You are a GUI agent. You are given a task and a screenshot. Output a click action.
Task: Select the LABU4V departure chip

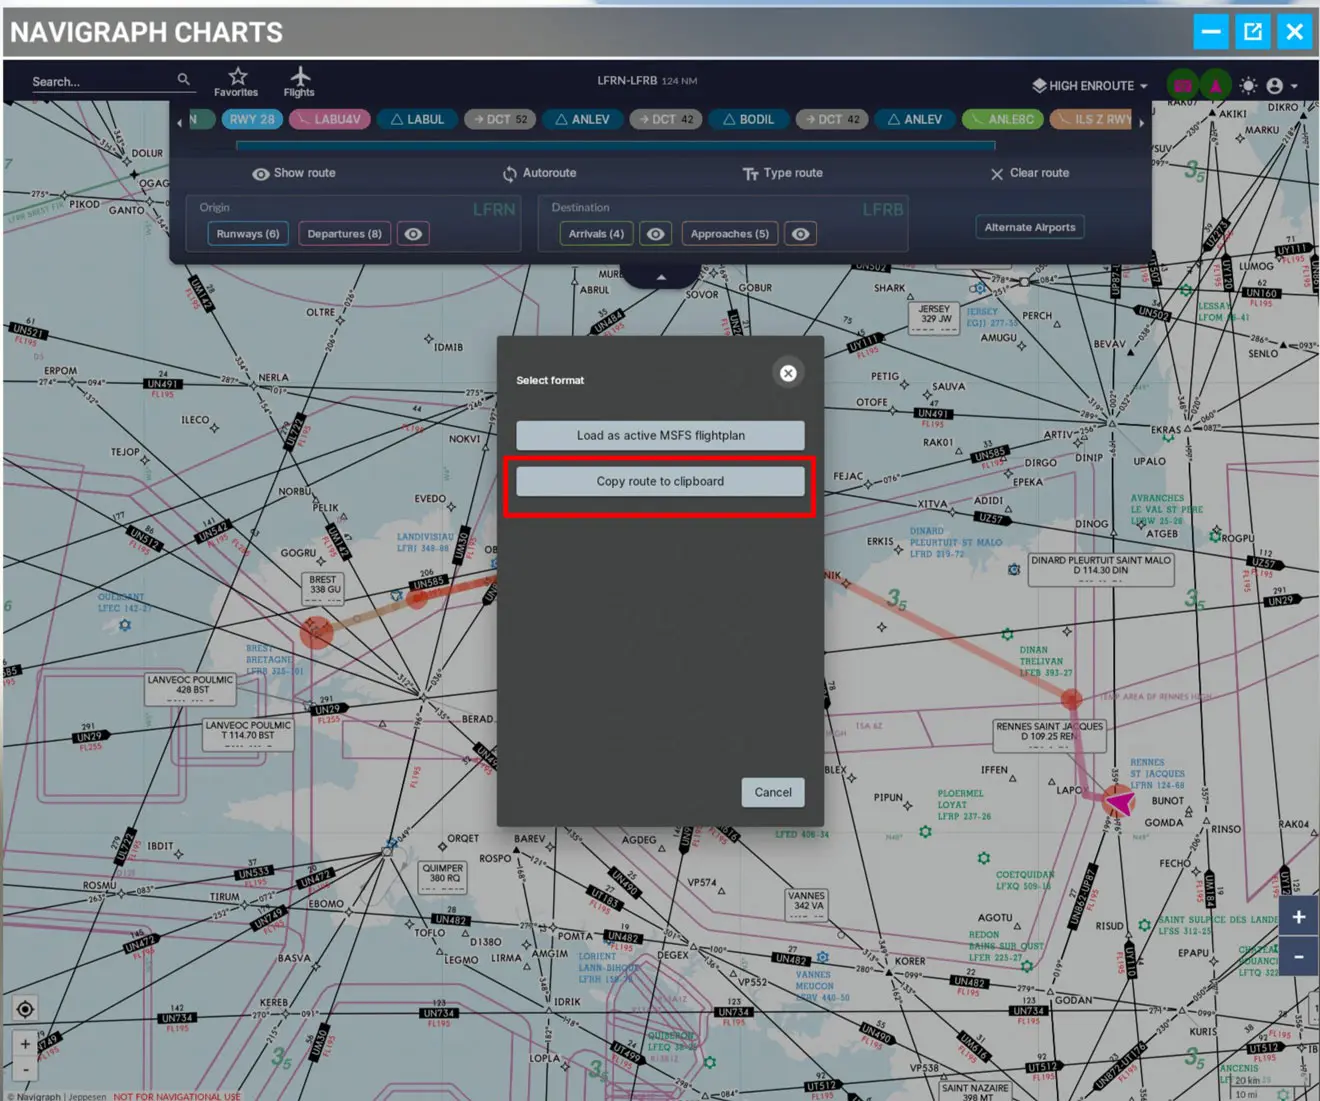pos(330,119)
